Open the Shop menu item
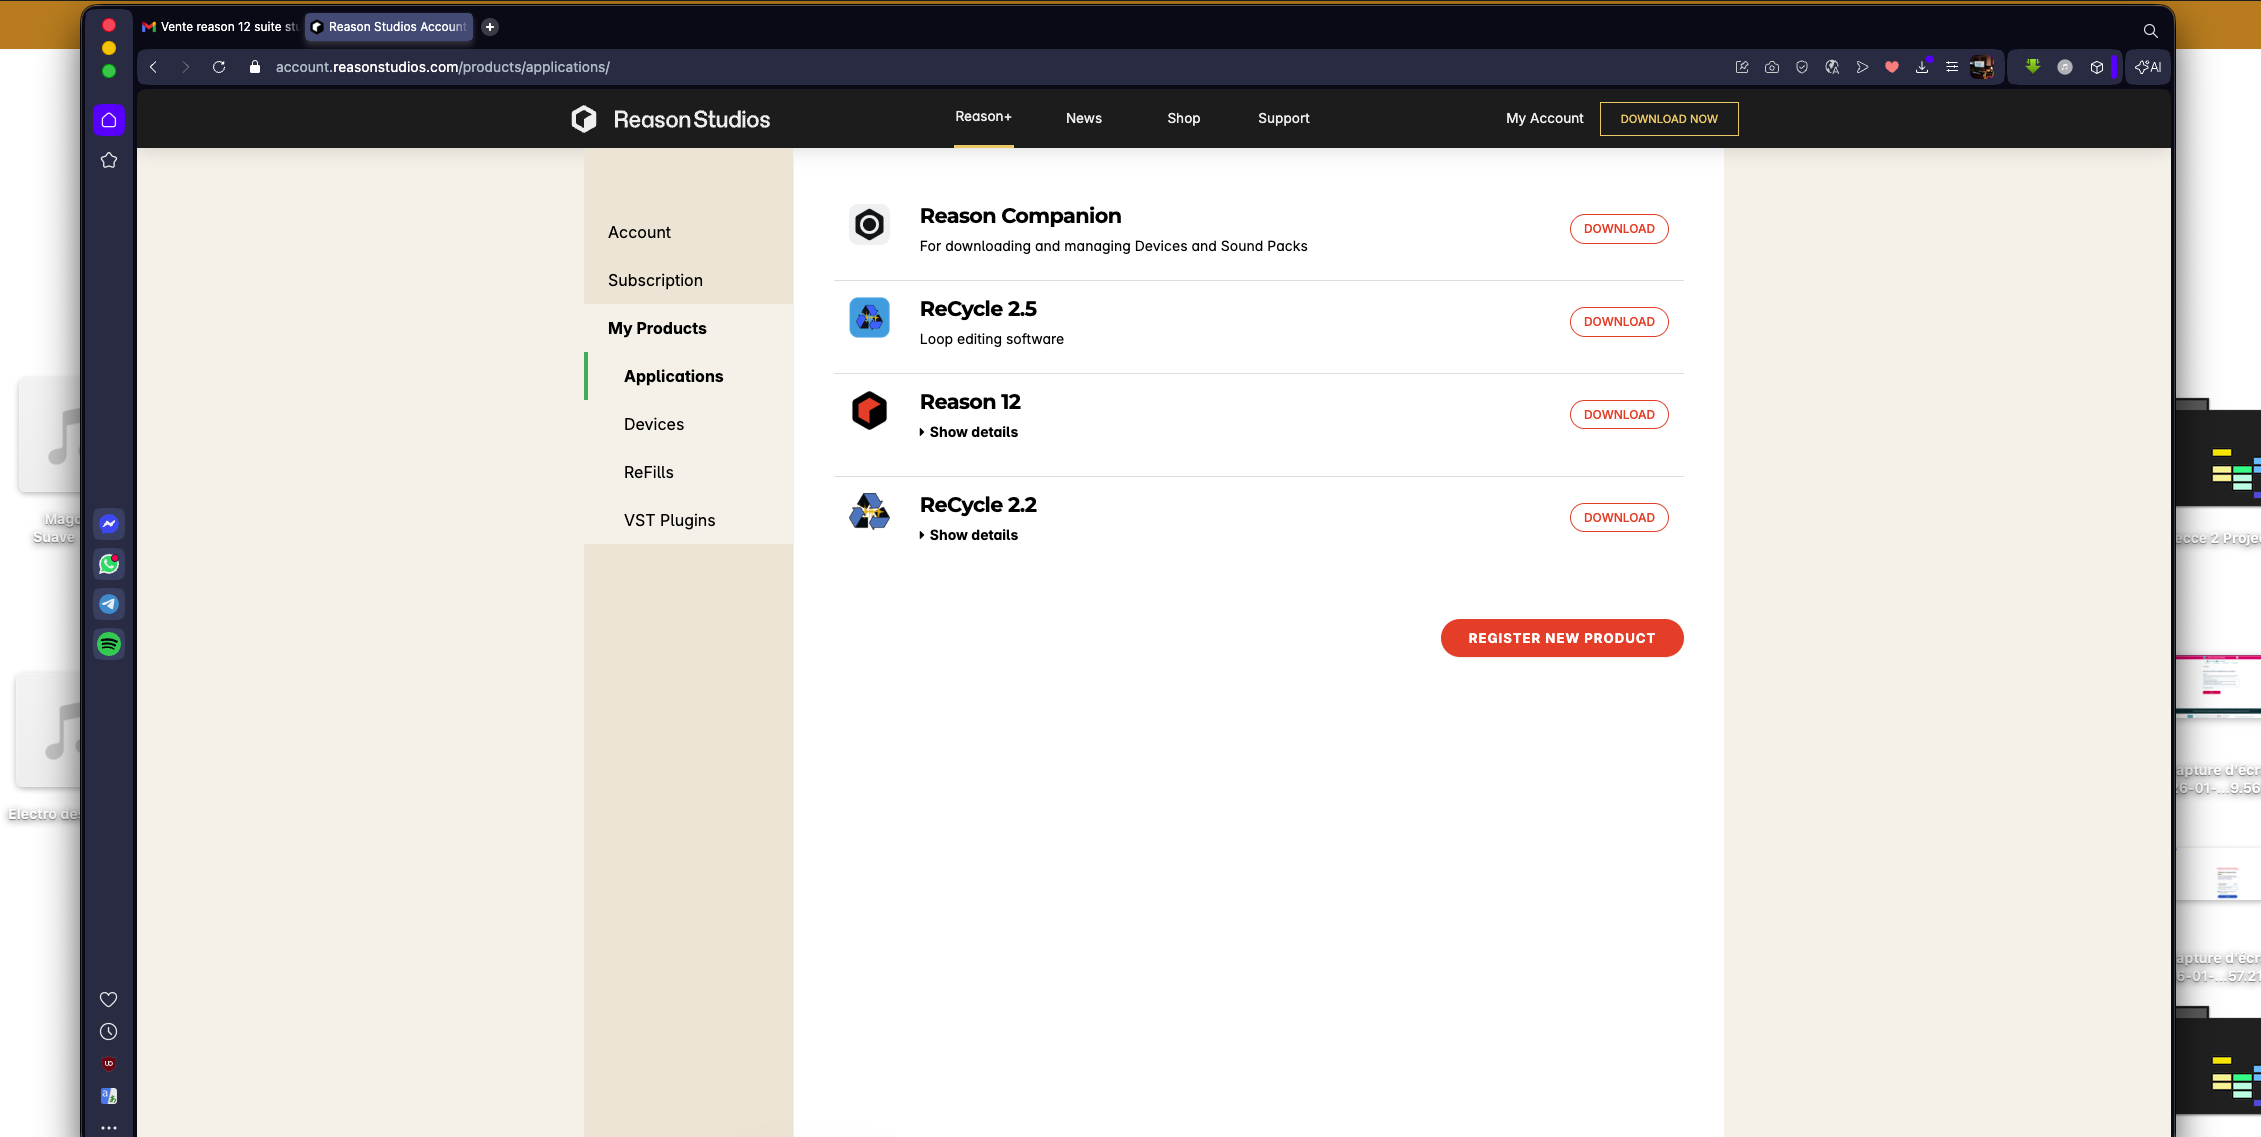This screenshot has height=1137, width=2261. click(x=1183, y=118)
